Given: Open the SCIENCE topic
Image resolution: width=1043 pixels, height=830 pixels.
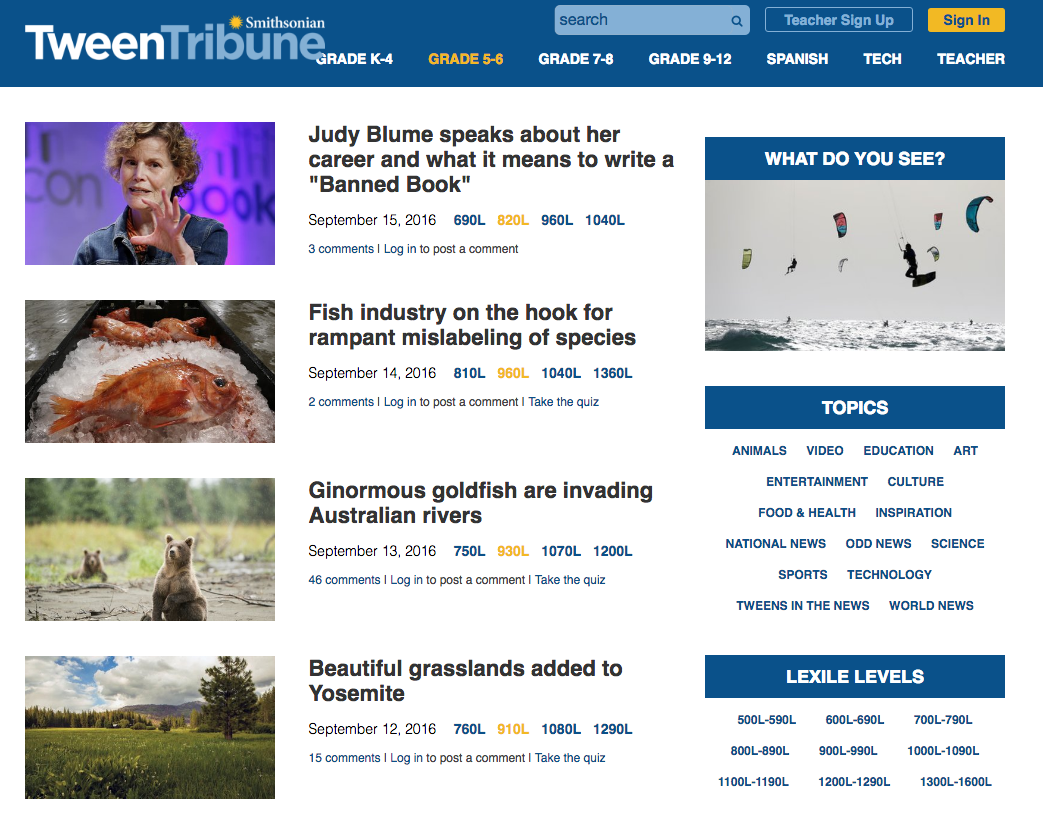Looking at the screenshot, I should pyautogui.click(x=957, y=544).
